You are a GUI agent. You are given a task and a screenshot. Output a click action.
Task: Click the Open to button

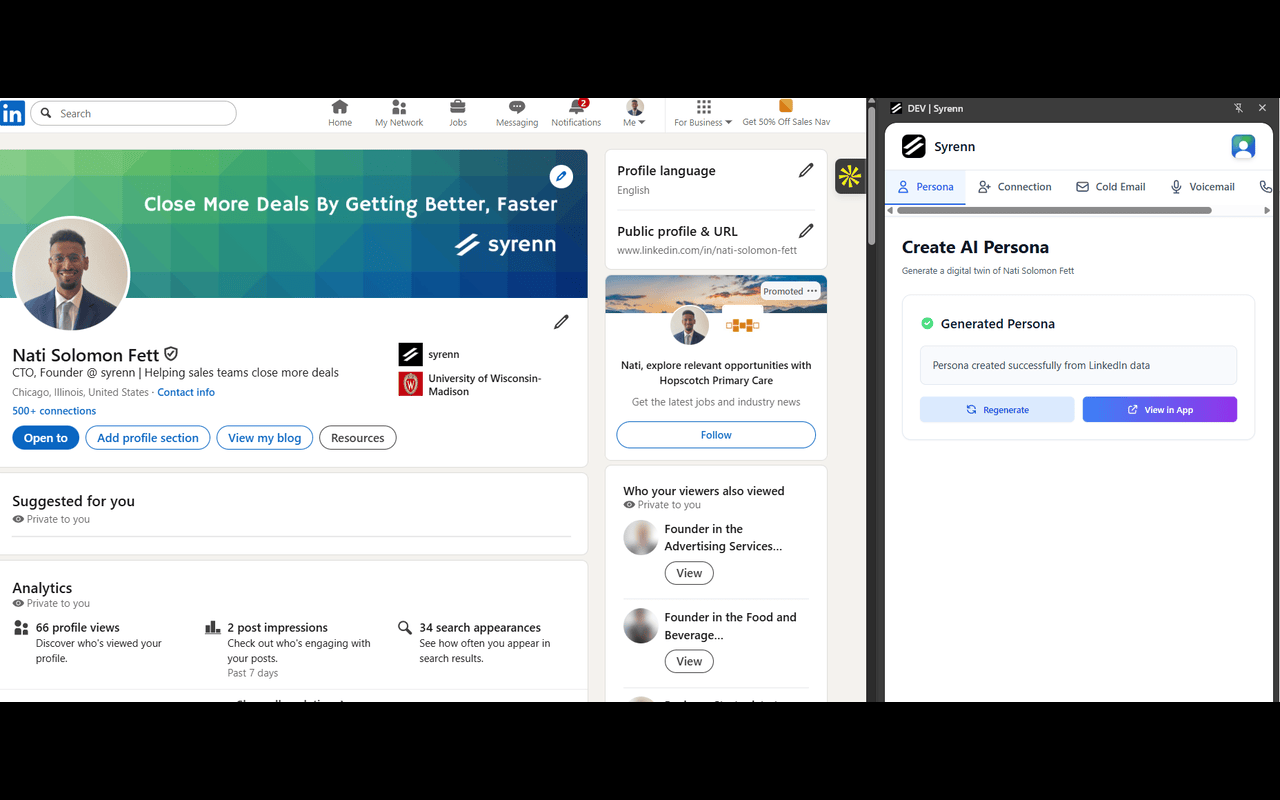pos(46,438)
